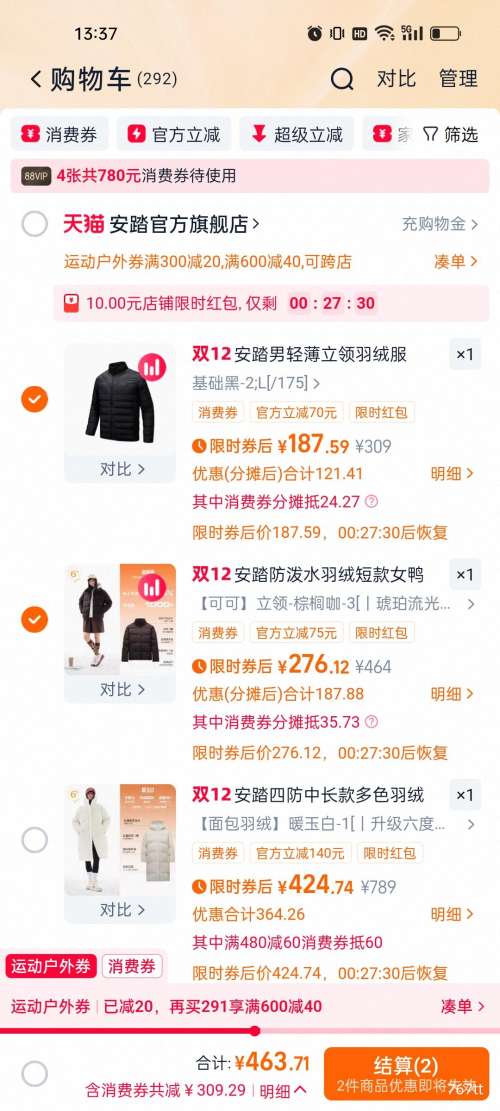Open the cart search magnifier icon
The height and width of the screenshot is (1111, 500).
click(x=341, y=79)
